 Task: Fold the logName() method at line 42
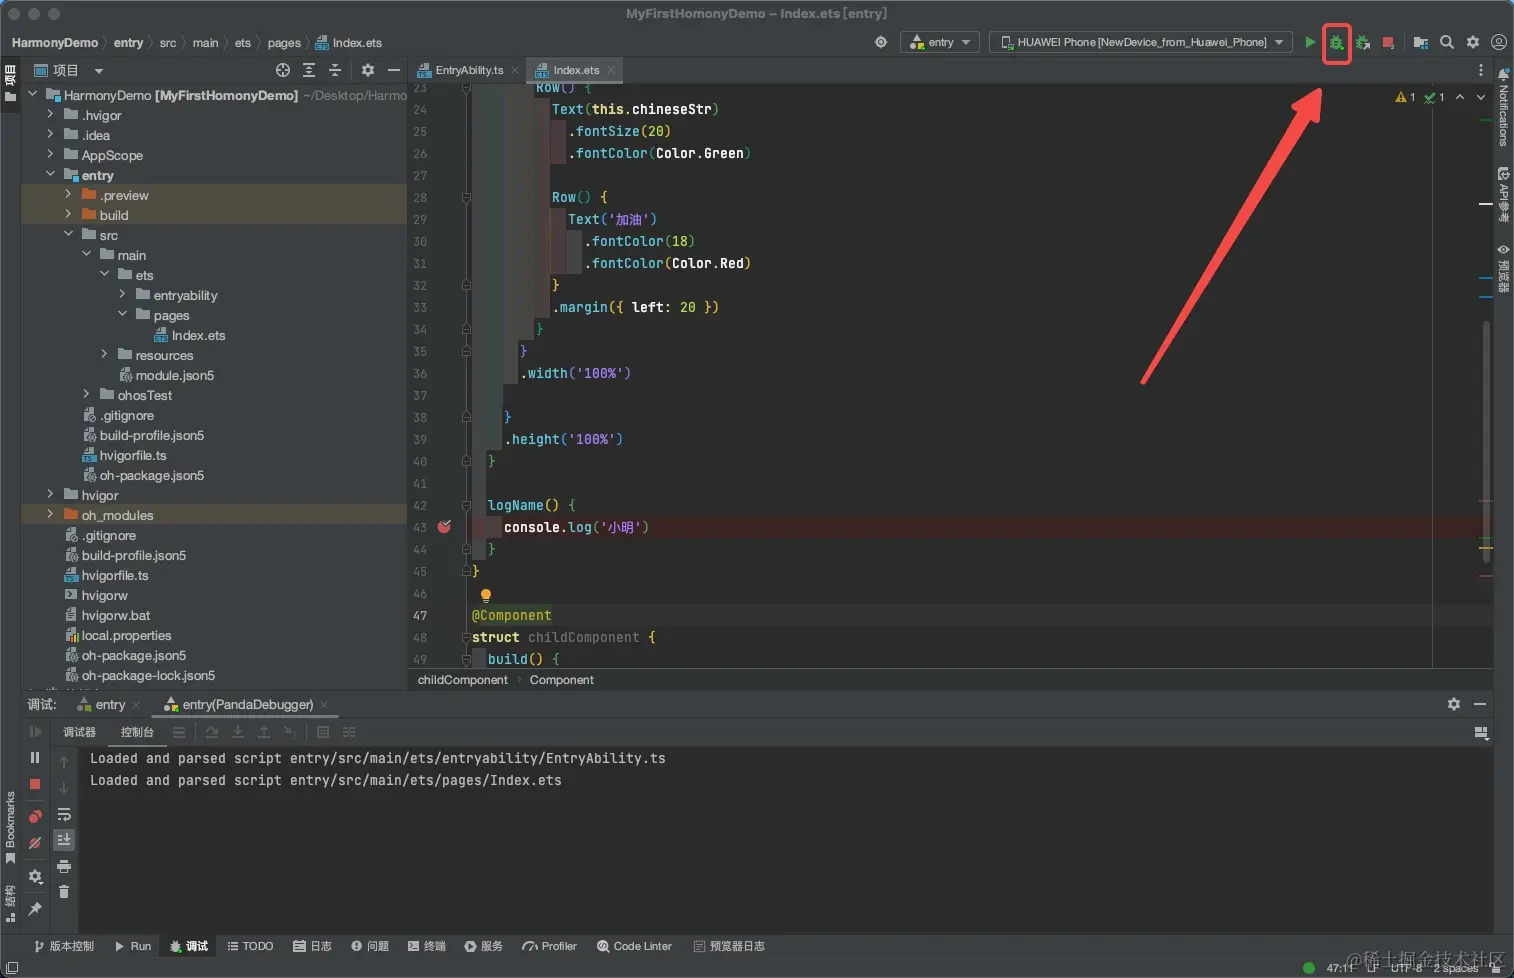coord(466,505)
